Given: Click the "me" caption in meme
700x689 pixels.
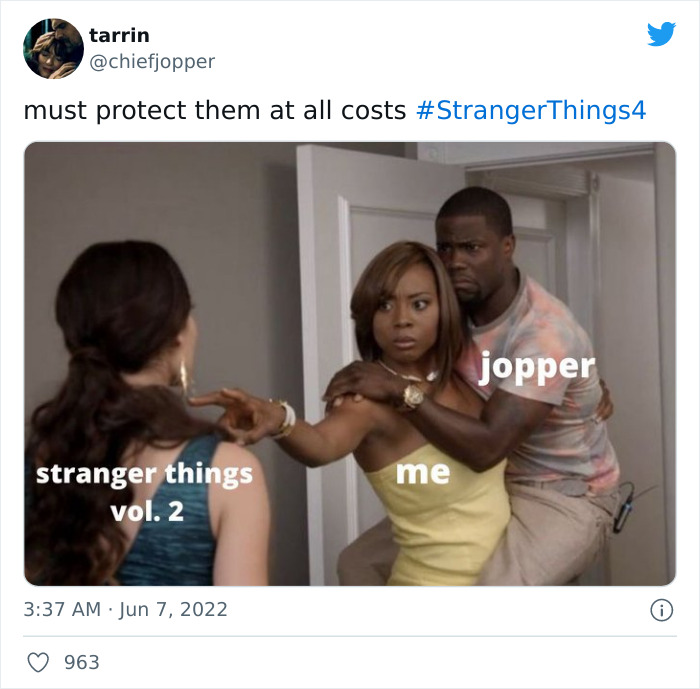Looking at the screenshot, I should 423,472.
